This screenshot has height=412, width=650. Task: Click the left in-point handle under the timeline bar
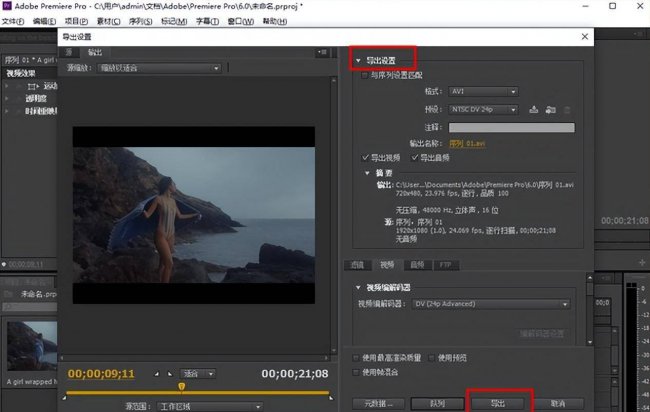(64, 398)
